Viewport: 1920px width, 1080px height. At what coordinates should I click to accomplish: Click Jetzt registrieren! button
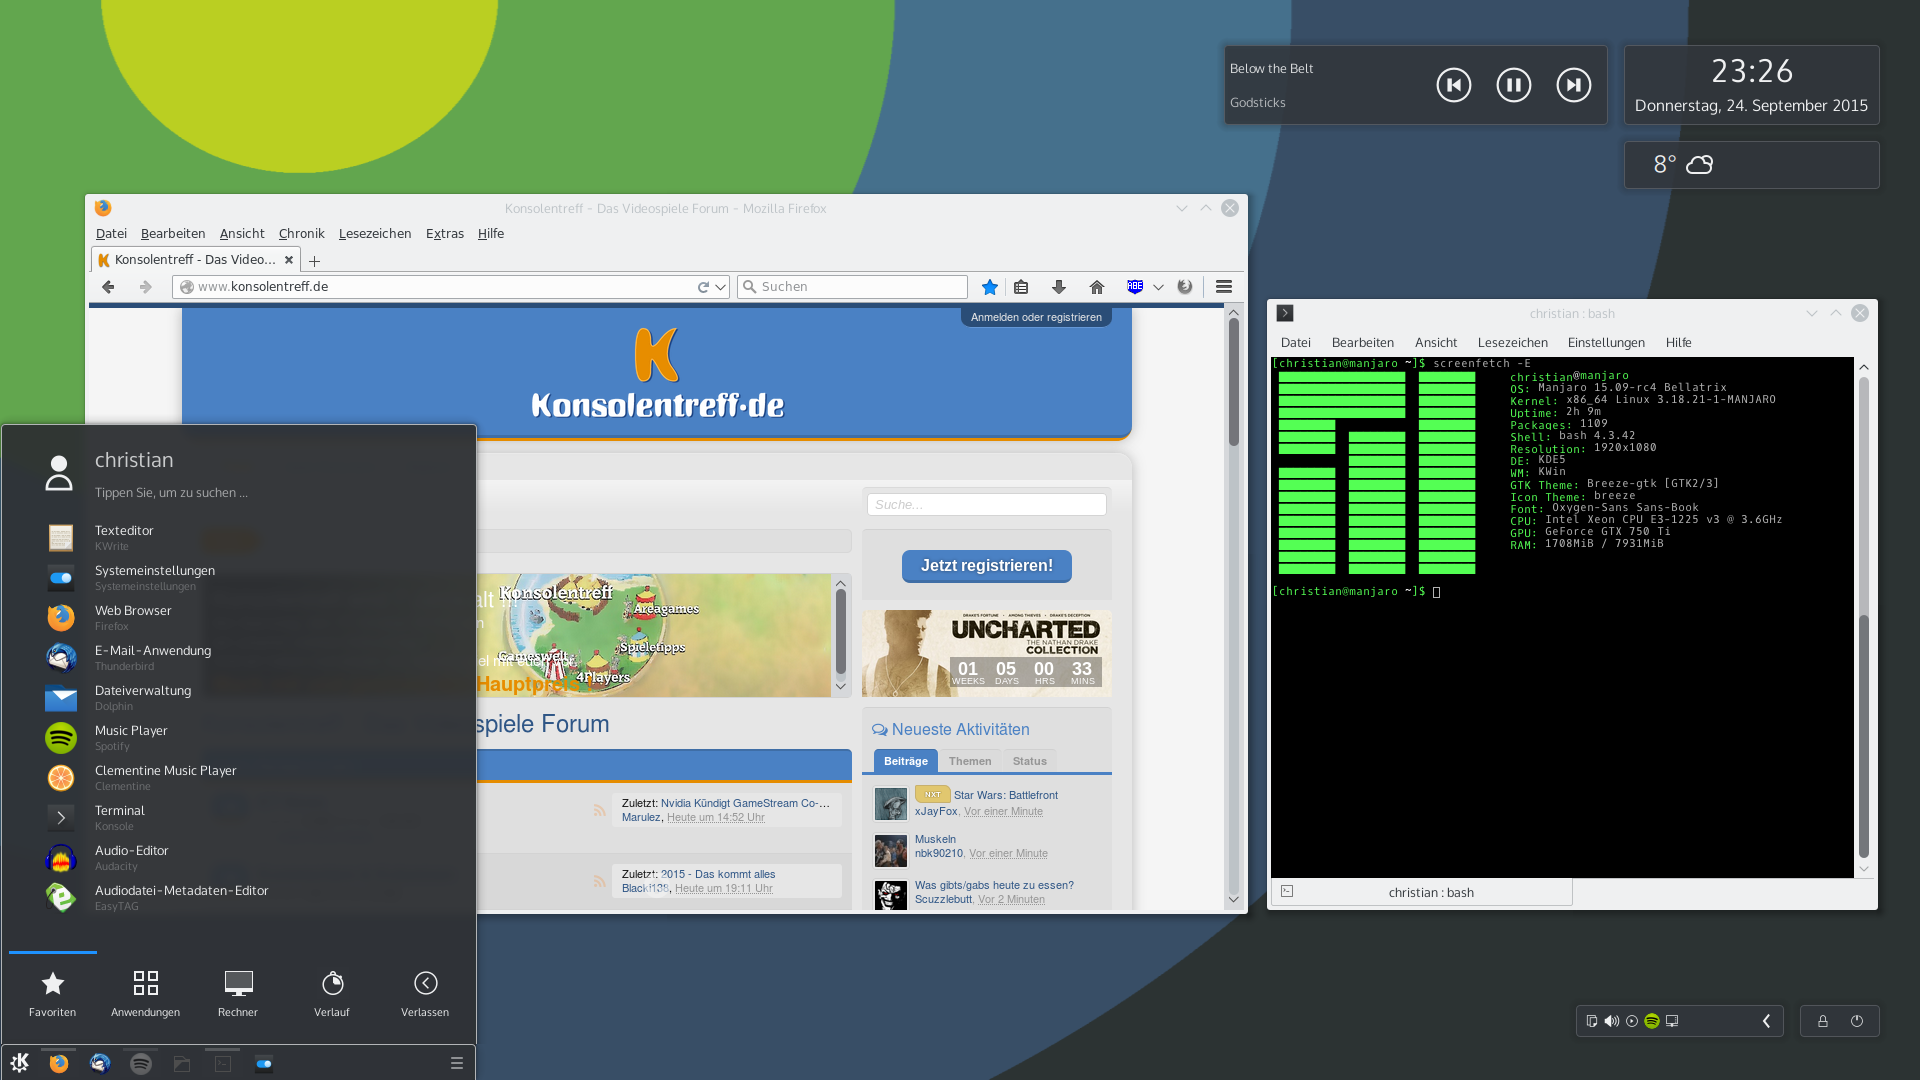987,566
